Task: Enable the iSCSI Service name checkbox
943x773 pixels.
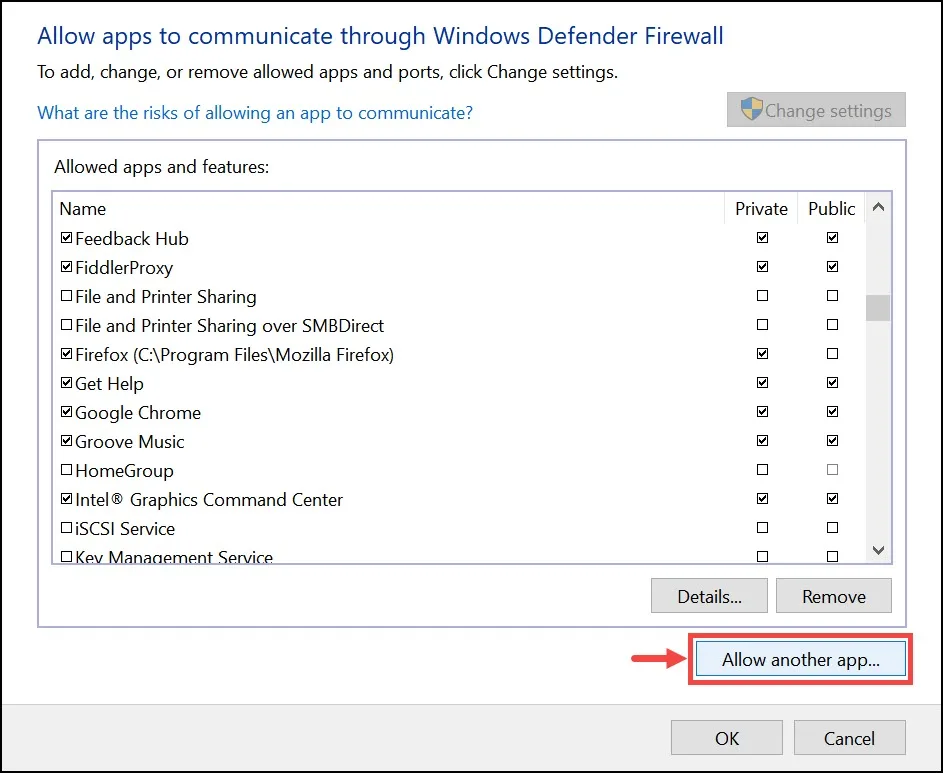Action: pyautogui.click(x=67, y=528)
